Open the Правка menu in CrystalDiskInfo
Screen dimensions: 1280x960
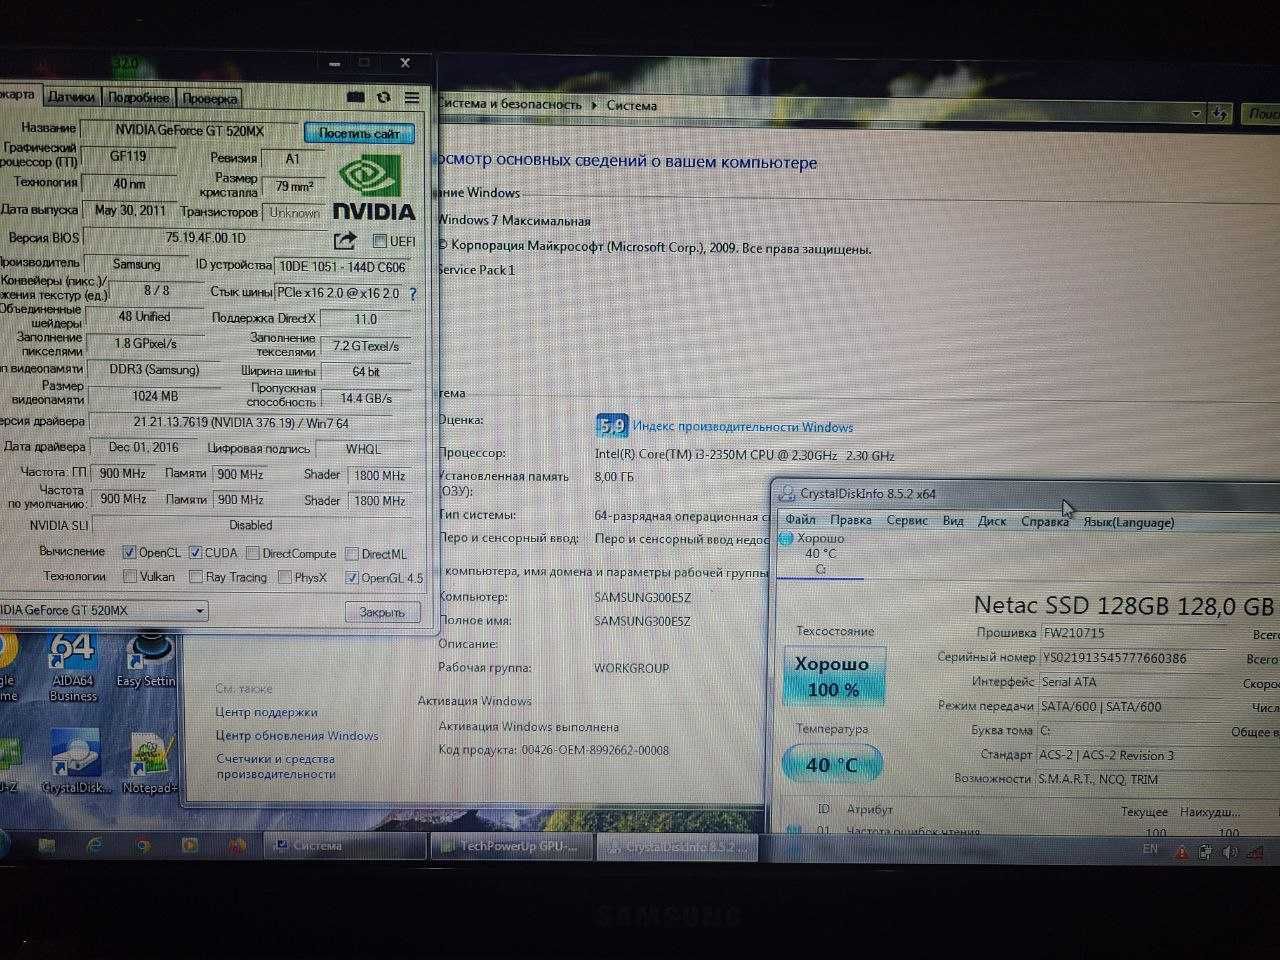[x=851, y=520]
